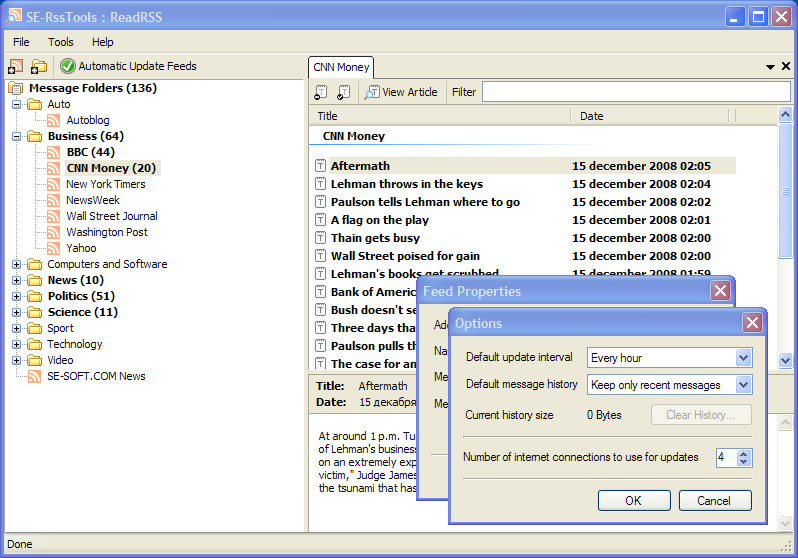Click the mark all read checkmark icon

point(344,92)
